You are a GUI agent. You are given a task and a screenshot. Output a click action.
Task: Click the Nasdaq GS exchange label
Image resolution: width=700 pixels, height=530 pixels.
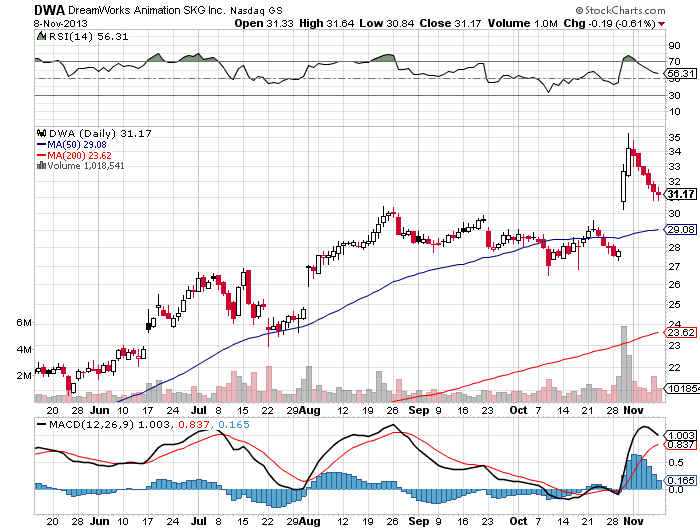(256, 10)
